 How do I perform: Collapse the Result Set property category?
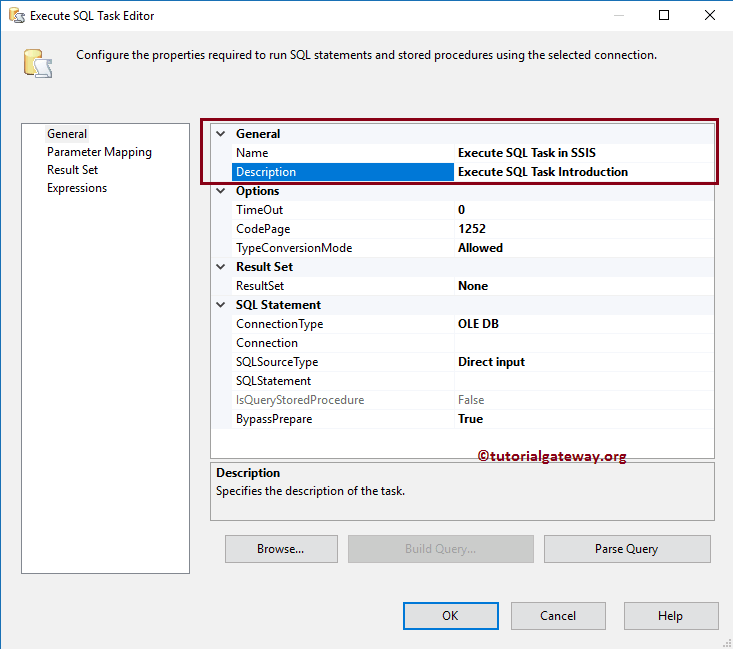[x=221, y=267]
